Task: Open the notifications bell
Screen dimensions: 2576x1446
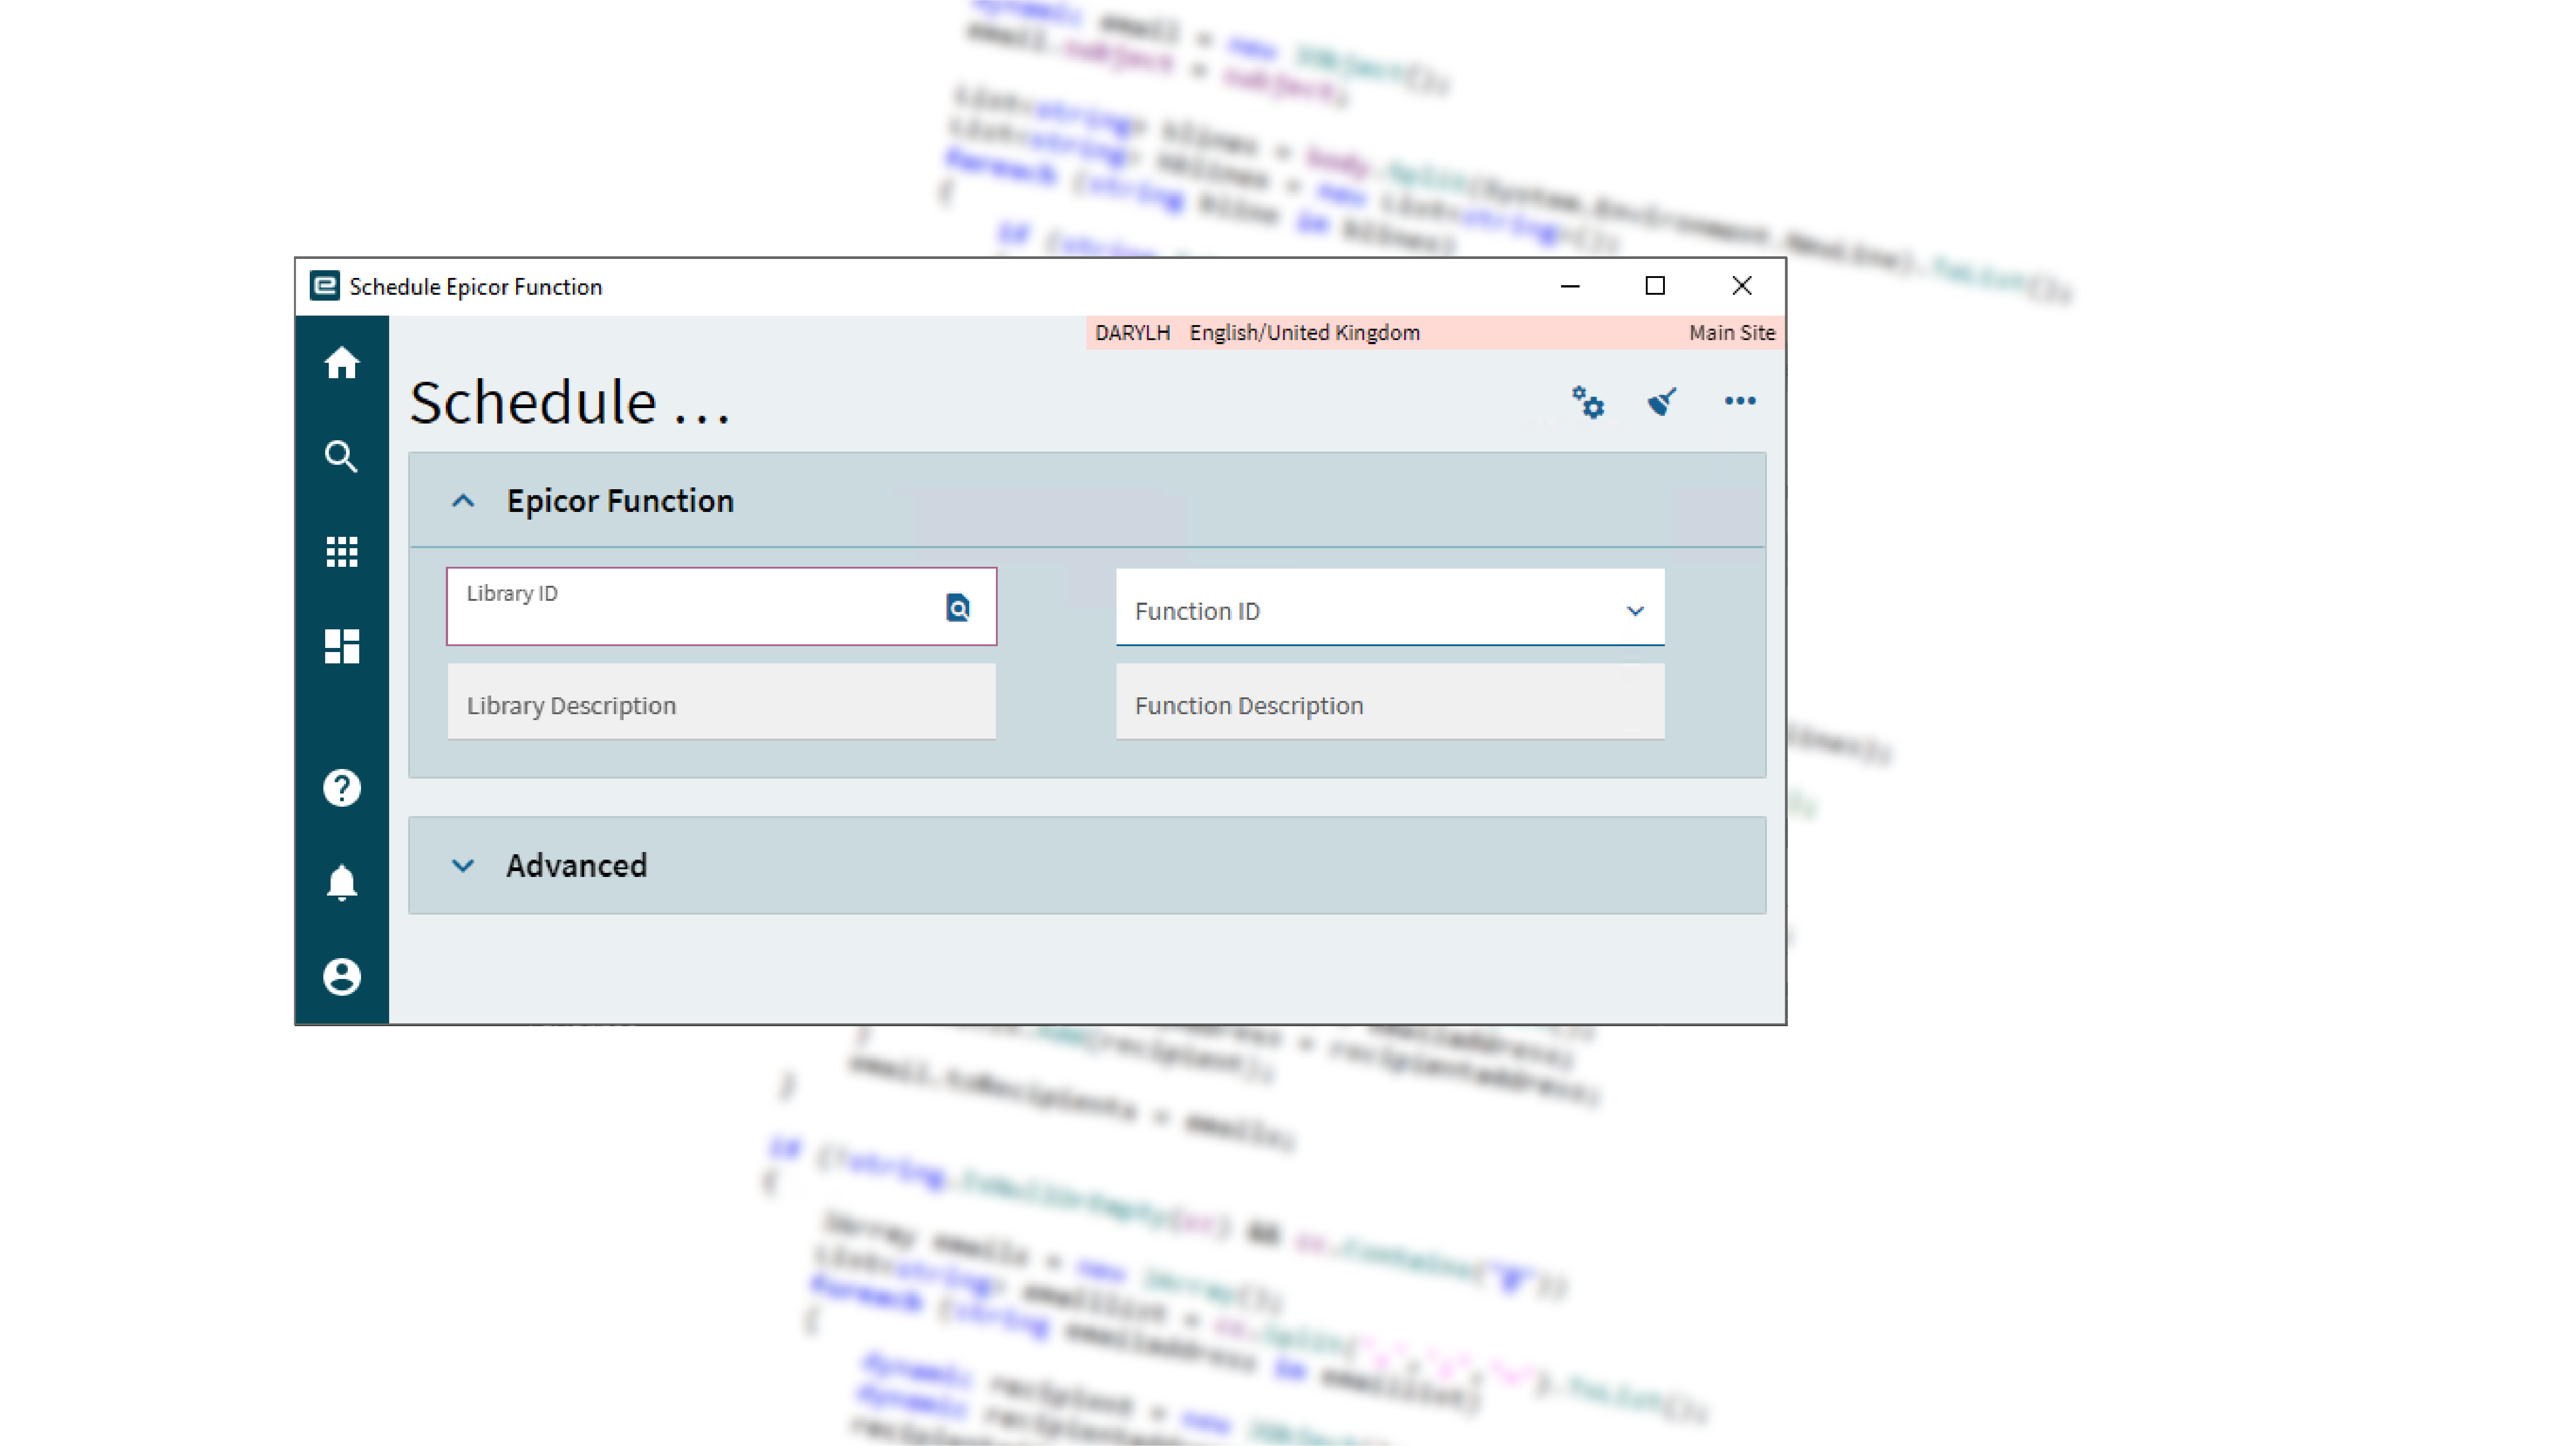Action: tap(341, 882)
